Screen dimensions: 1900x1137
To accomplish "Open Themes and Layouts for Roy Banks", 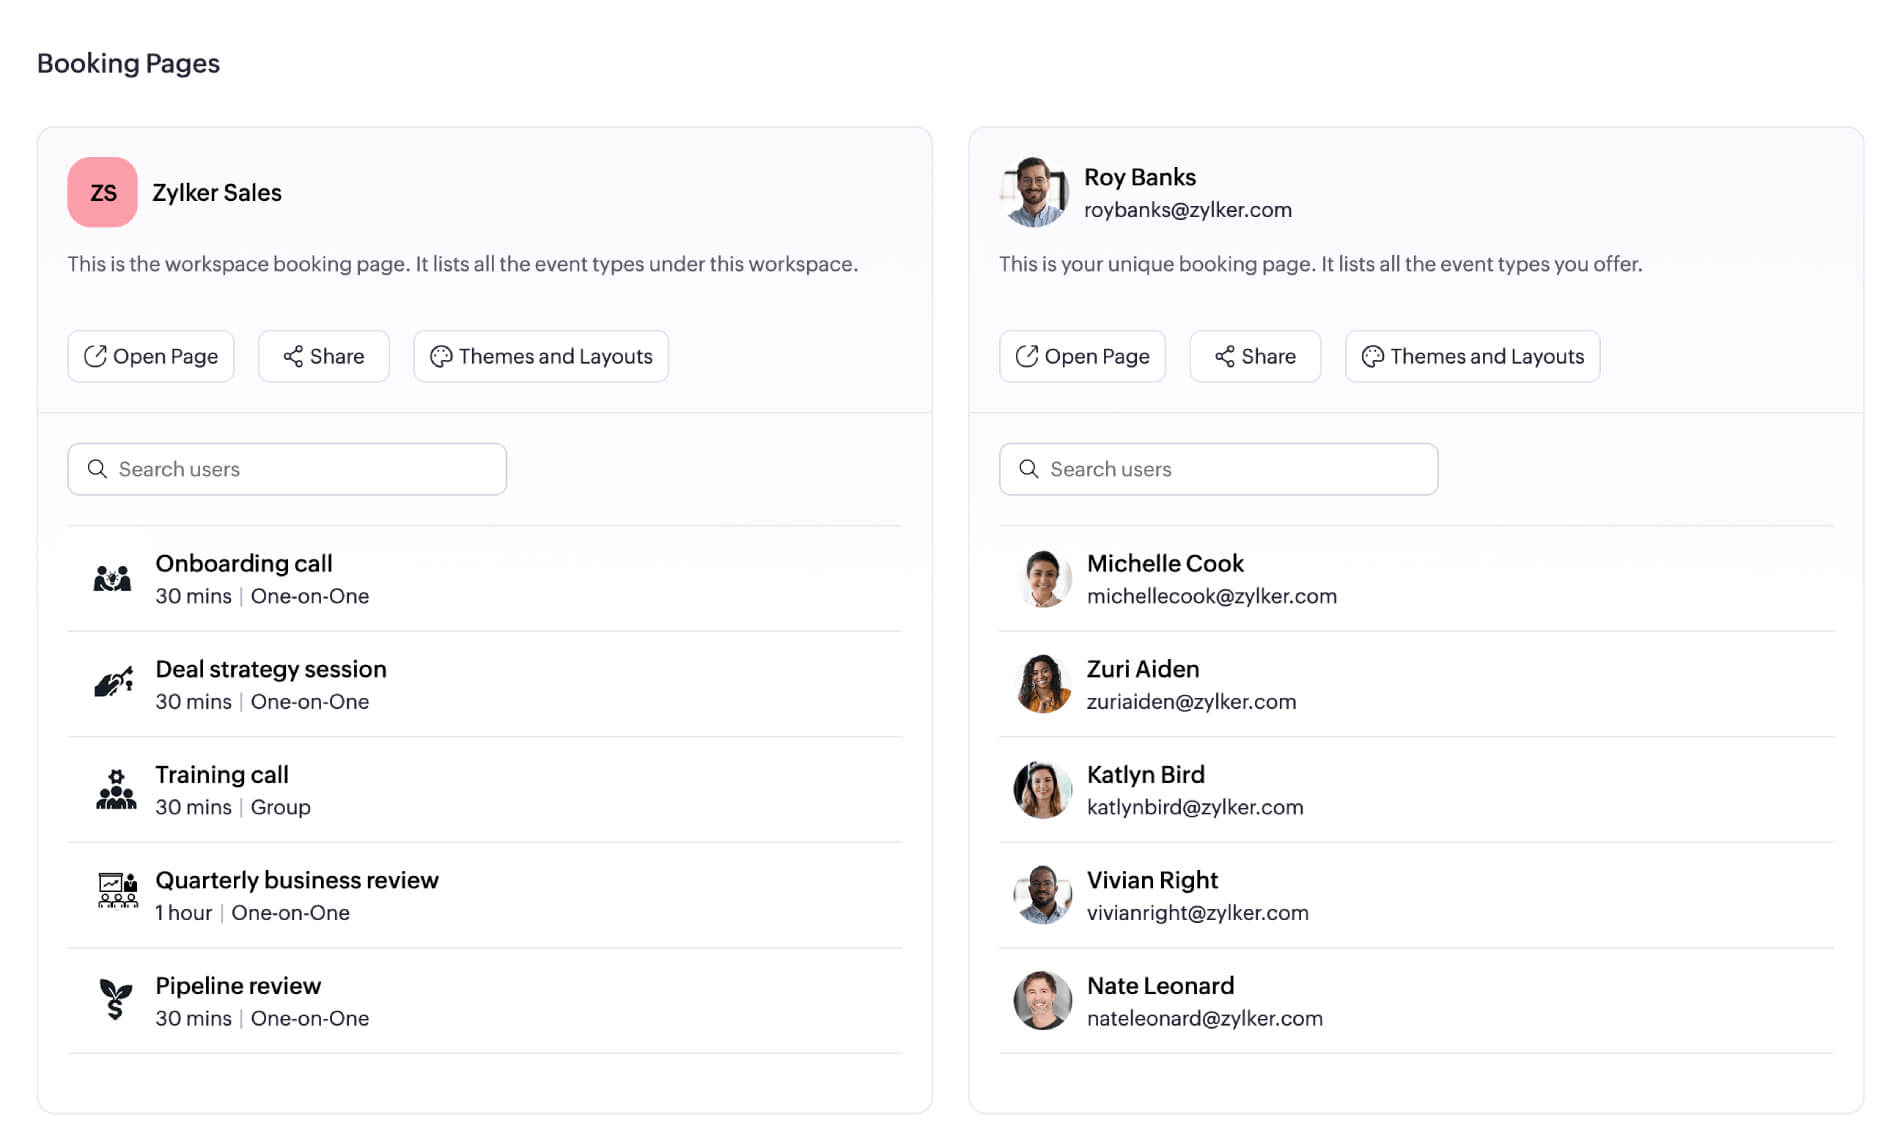I will (1471, 356).
